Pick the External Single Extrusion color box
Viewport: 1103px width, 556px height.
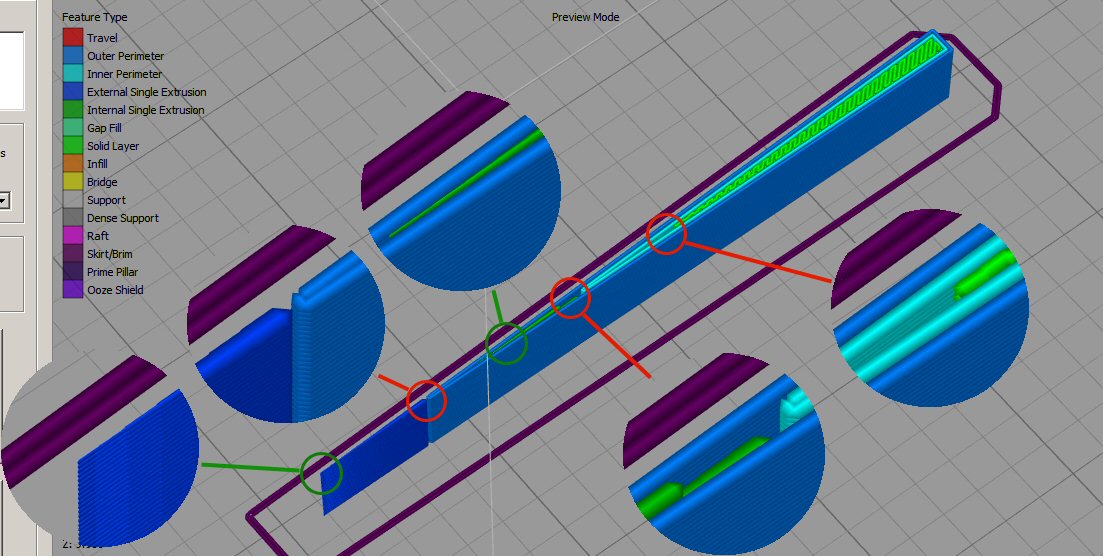(x=72, y=92)
